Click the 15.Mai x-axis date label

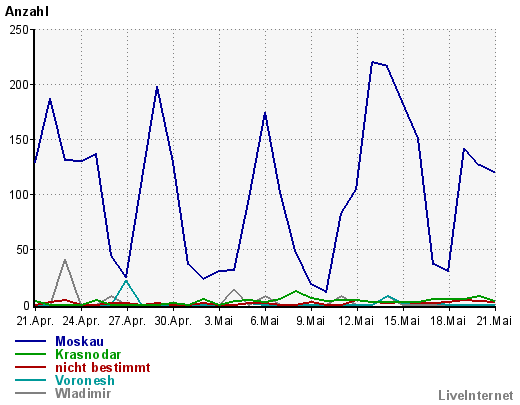pos(402,321)
